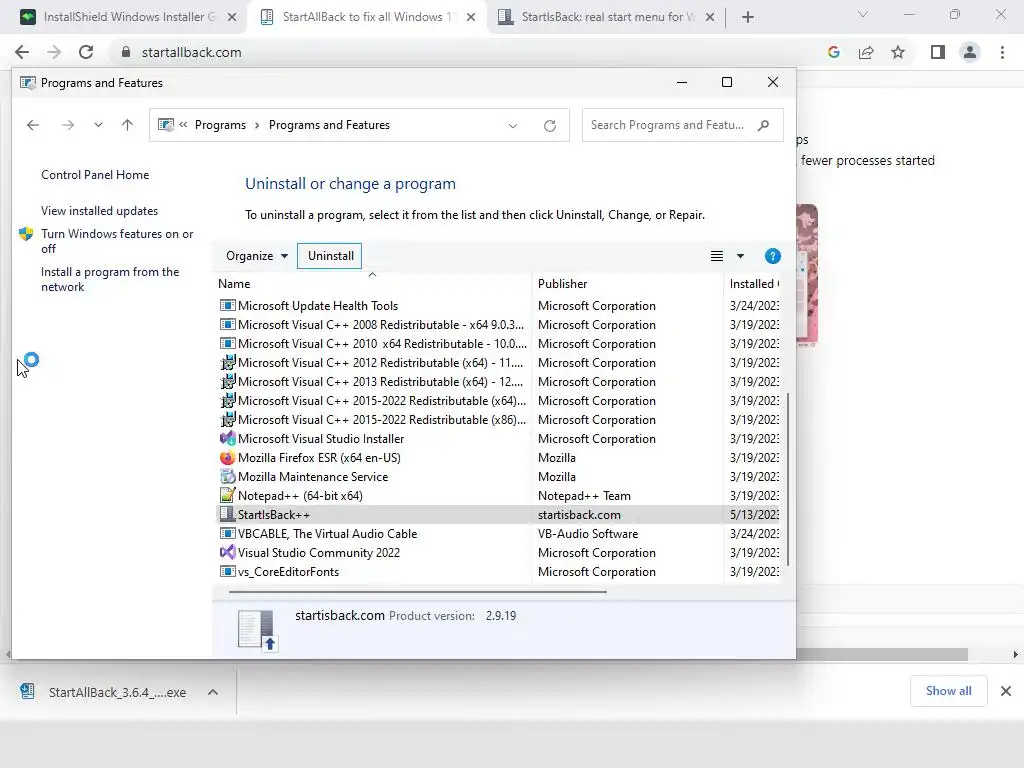Select the Programs breadcrumb
1024x768 pixels.
(x=220, y=125)
